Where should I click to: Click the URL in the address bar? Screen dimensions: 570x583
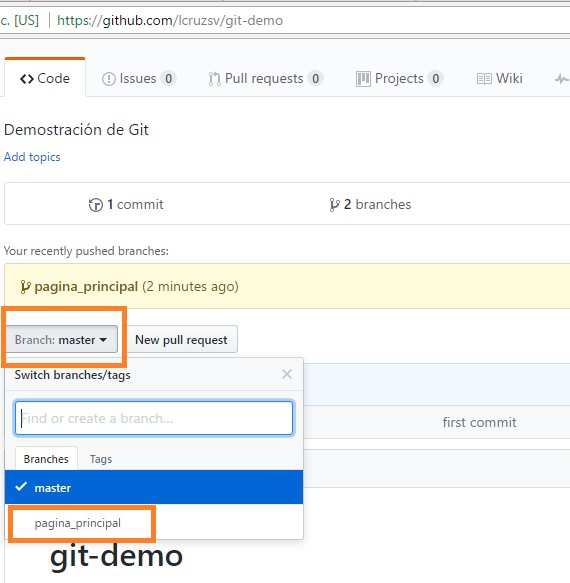[170, 20]
